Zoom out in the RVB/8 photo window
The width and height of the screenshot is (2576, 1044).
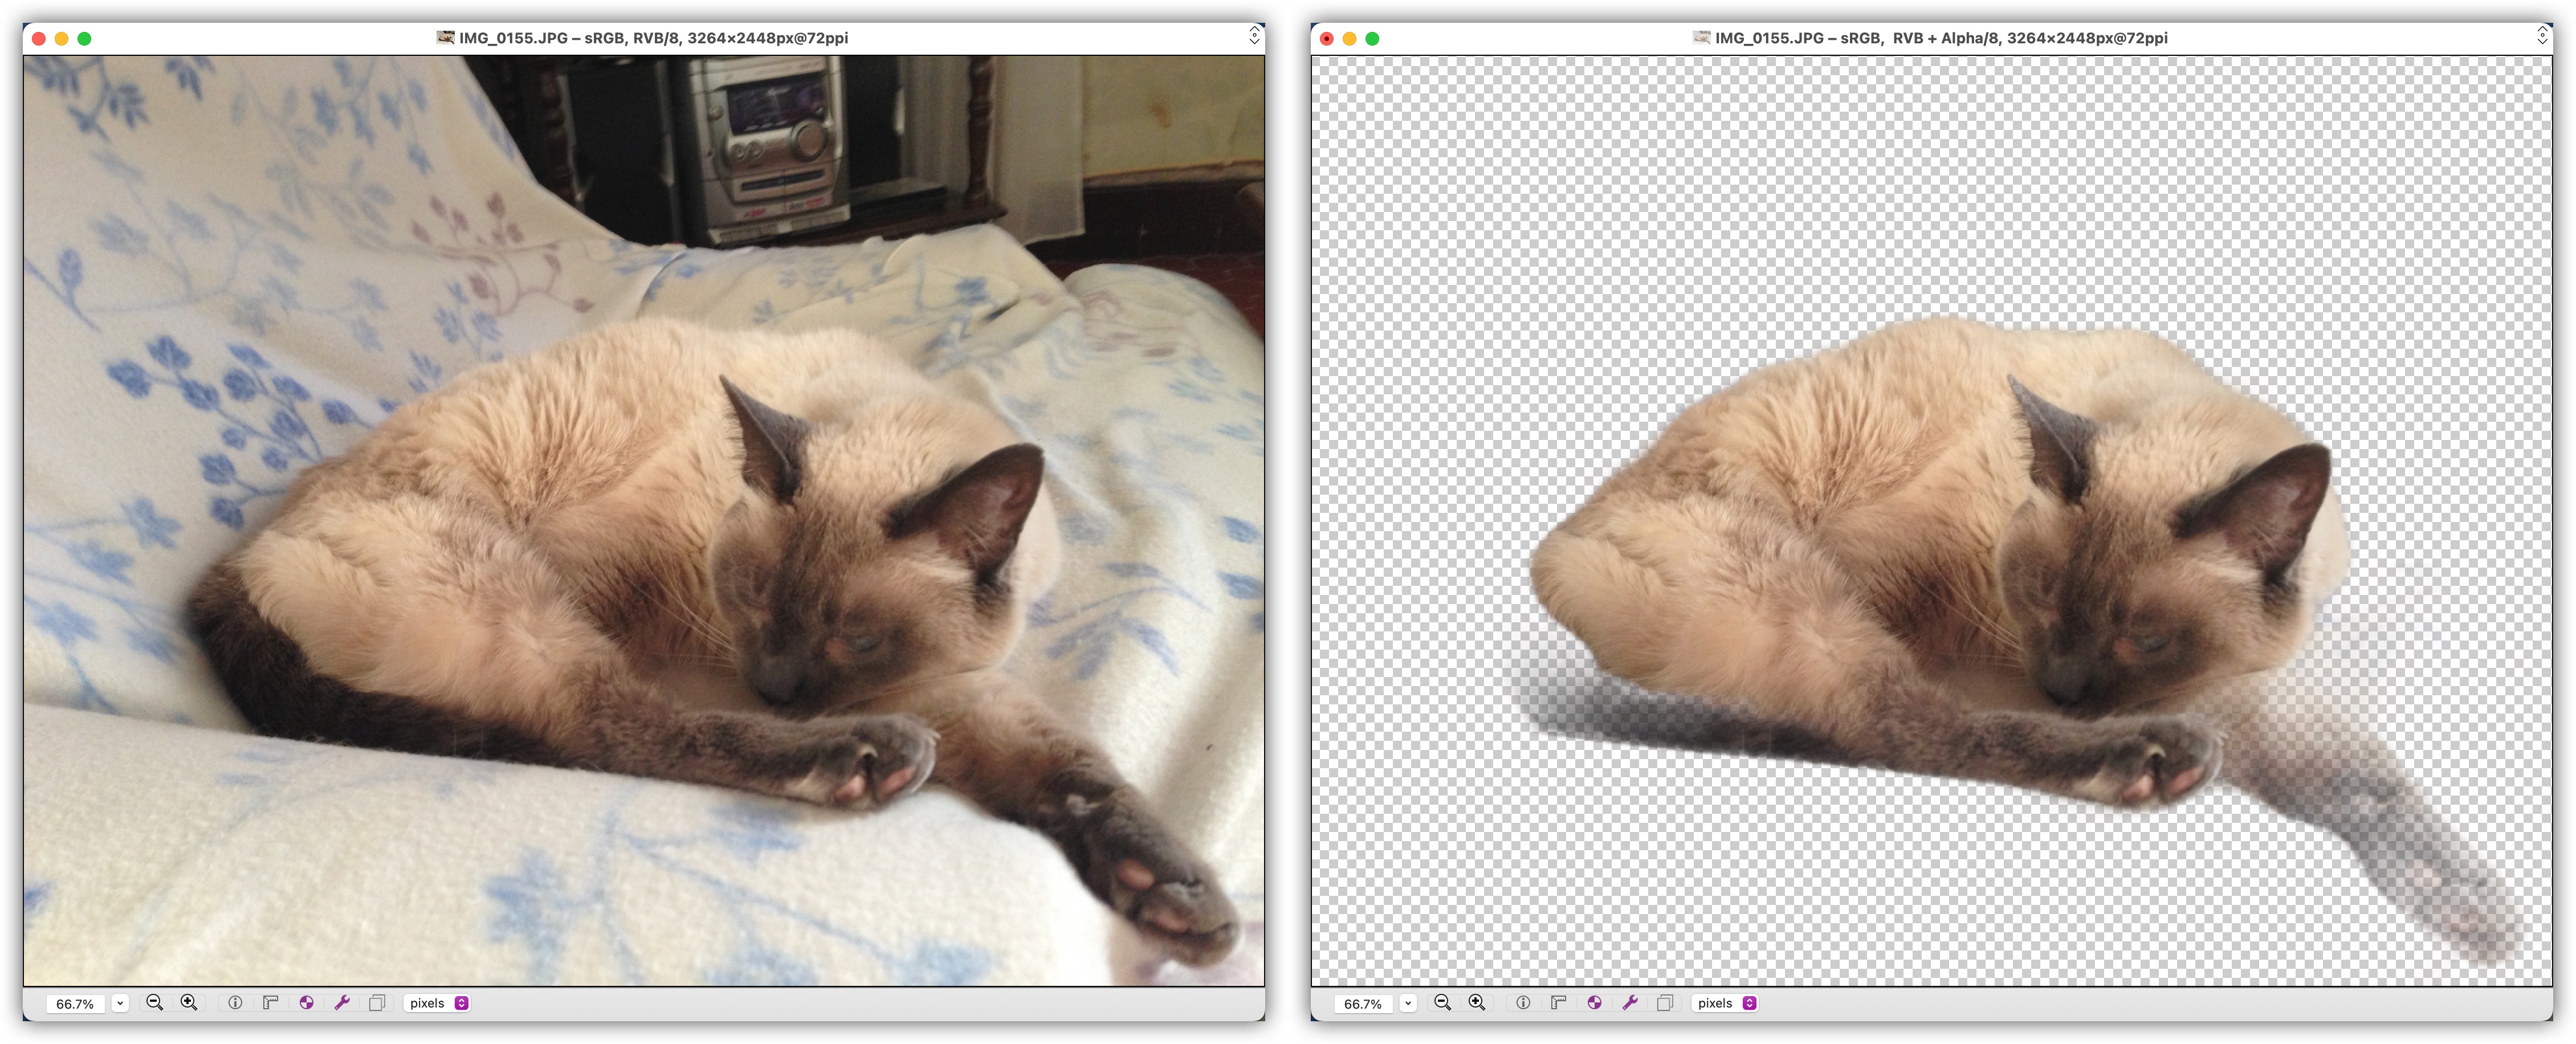coord(154,1002)
